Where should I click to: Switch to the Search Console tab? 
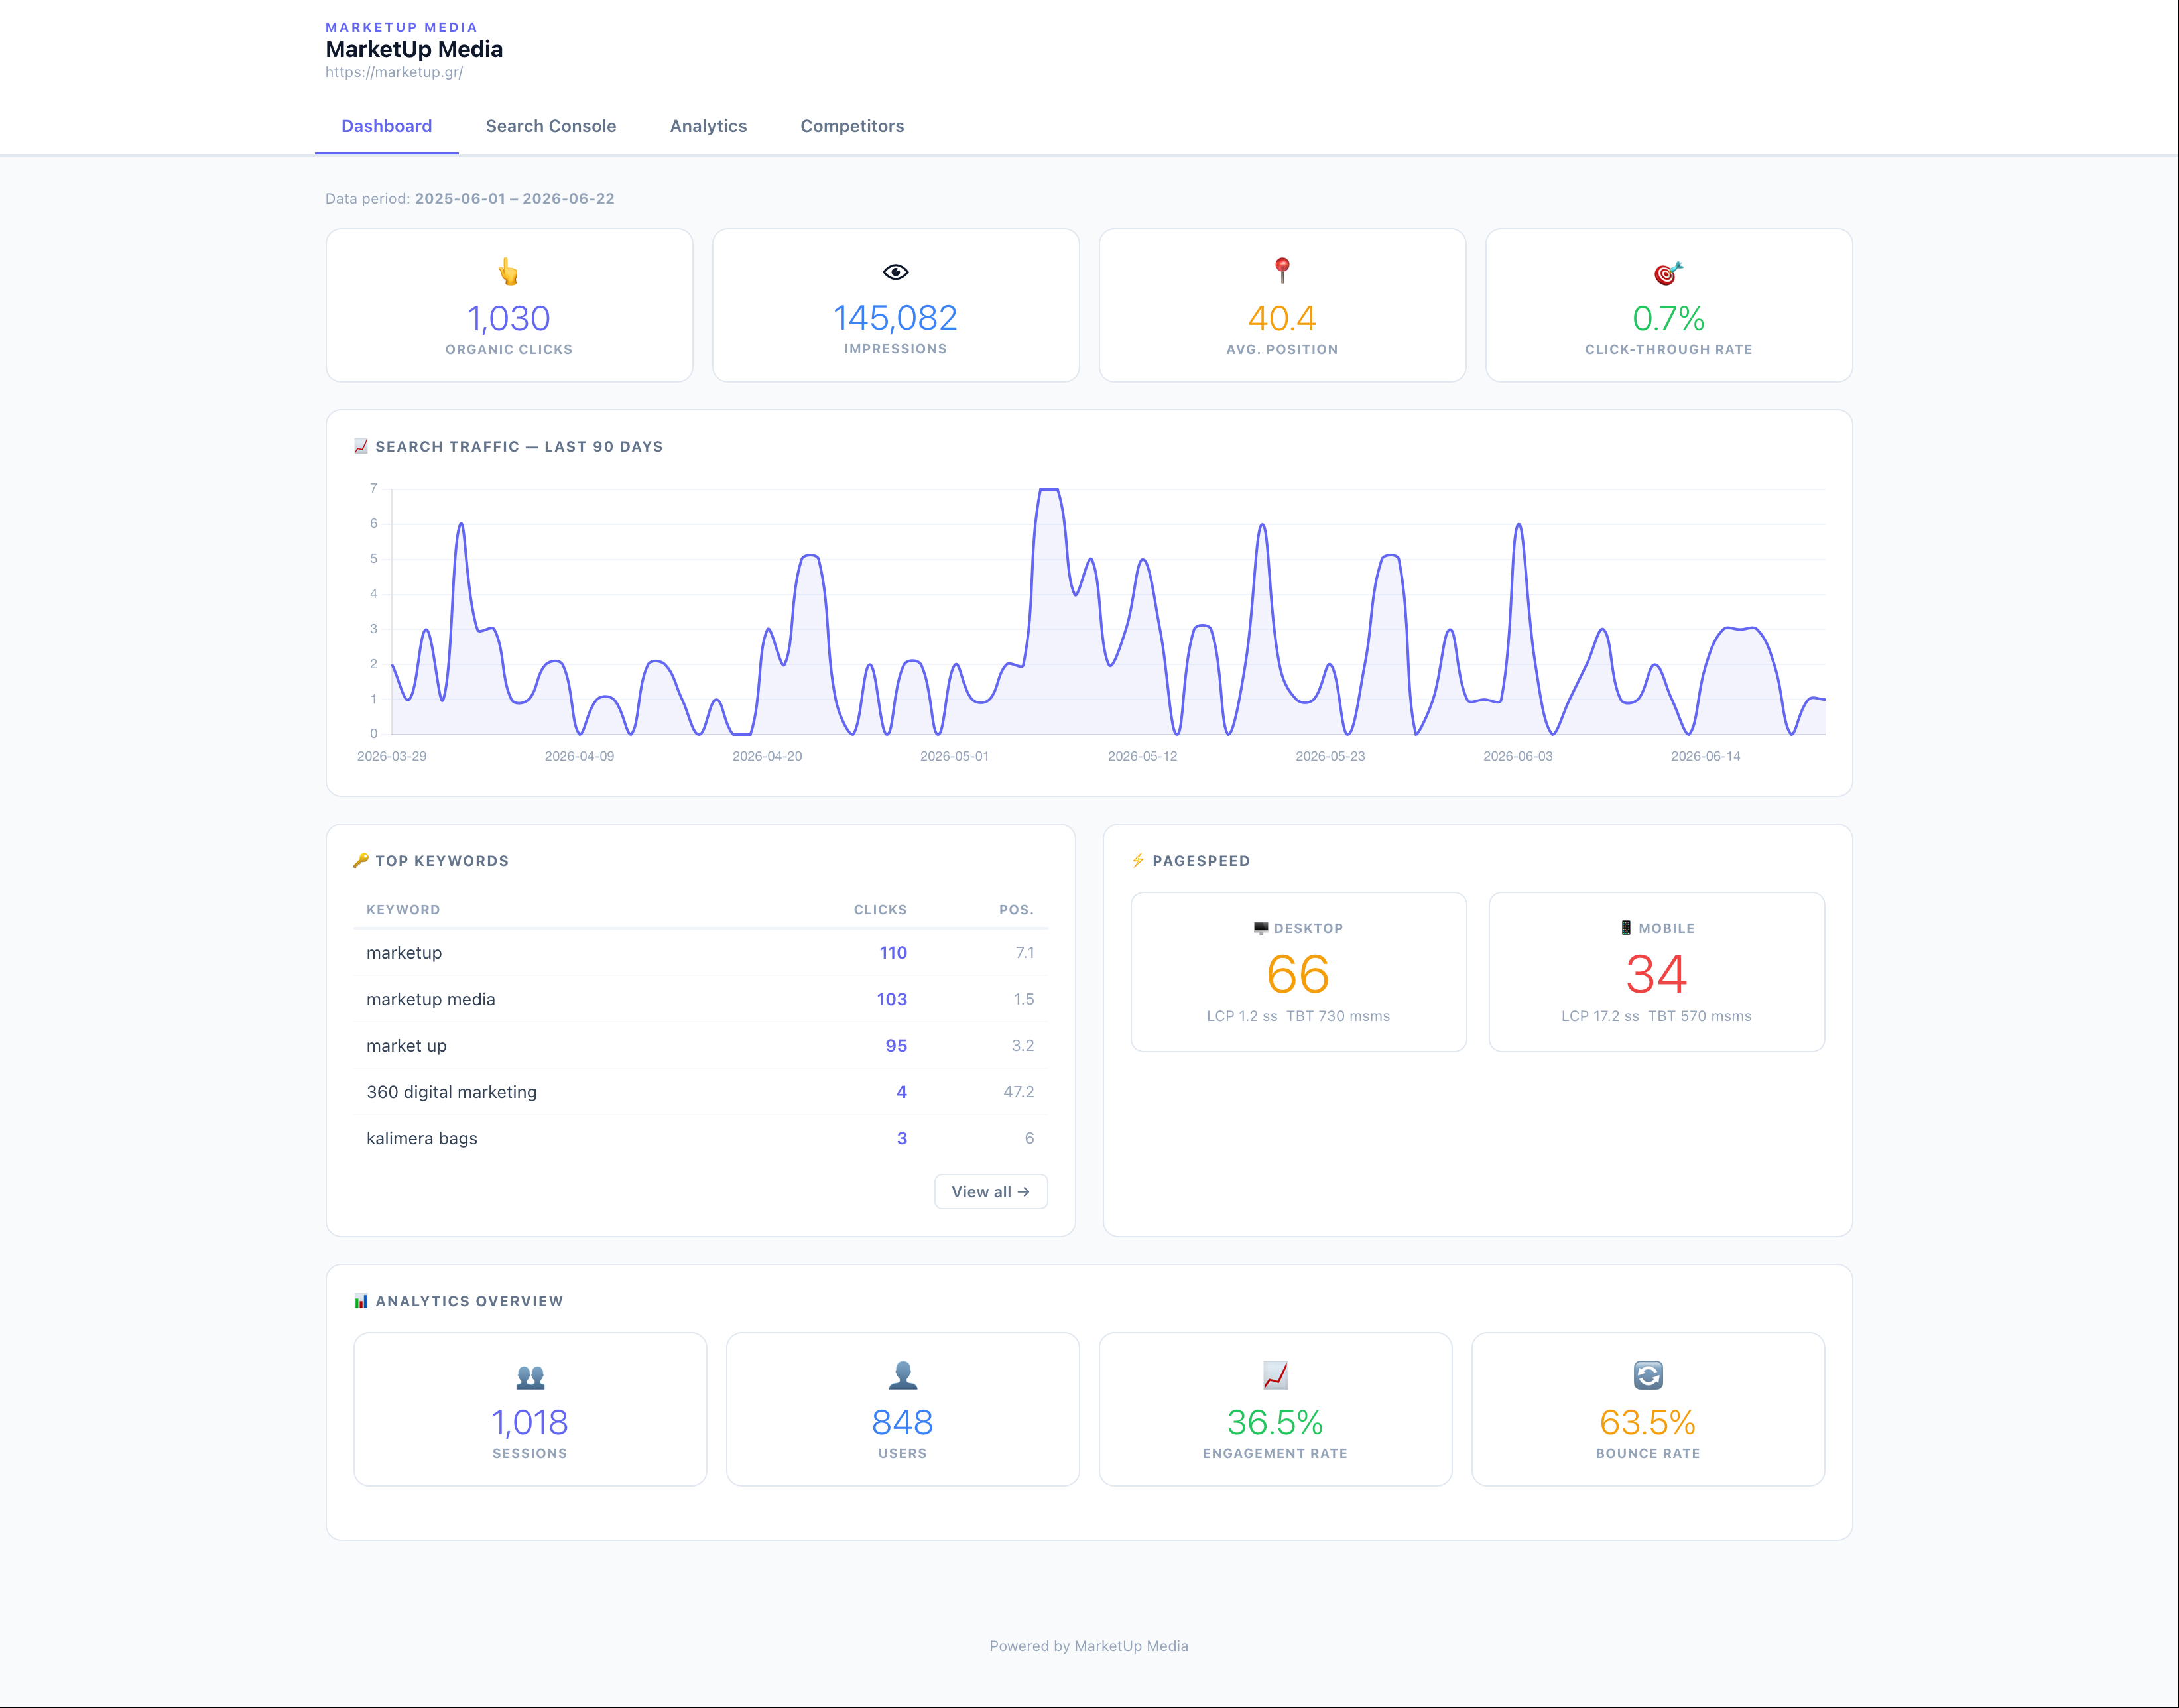[551, 126]
